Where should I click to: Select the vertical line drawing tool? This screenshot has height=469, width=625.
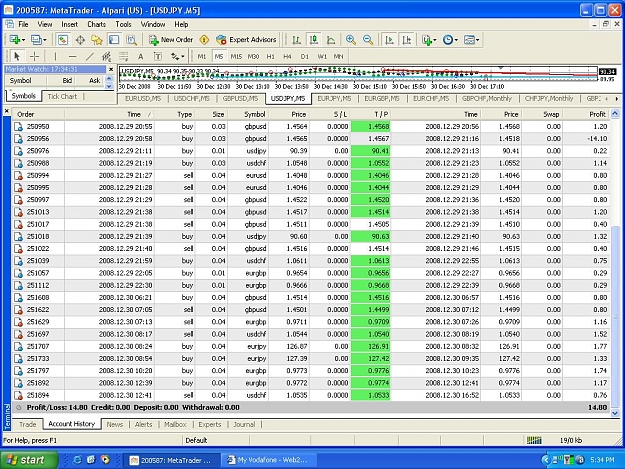coord(55,56)
